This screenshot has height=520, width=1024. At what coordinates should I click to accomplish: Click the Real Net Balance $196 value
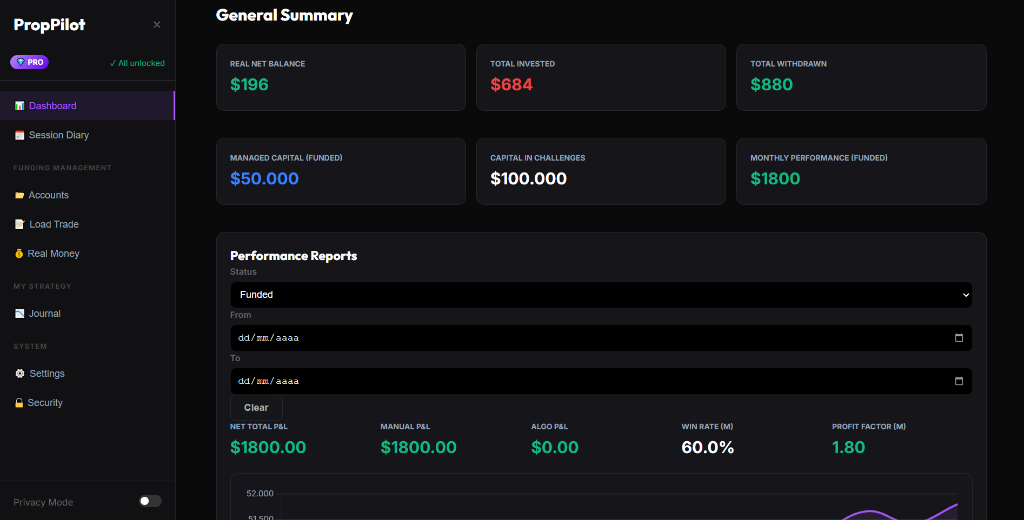(x=249, y=84)
